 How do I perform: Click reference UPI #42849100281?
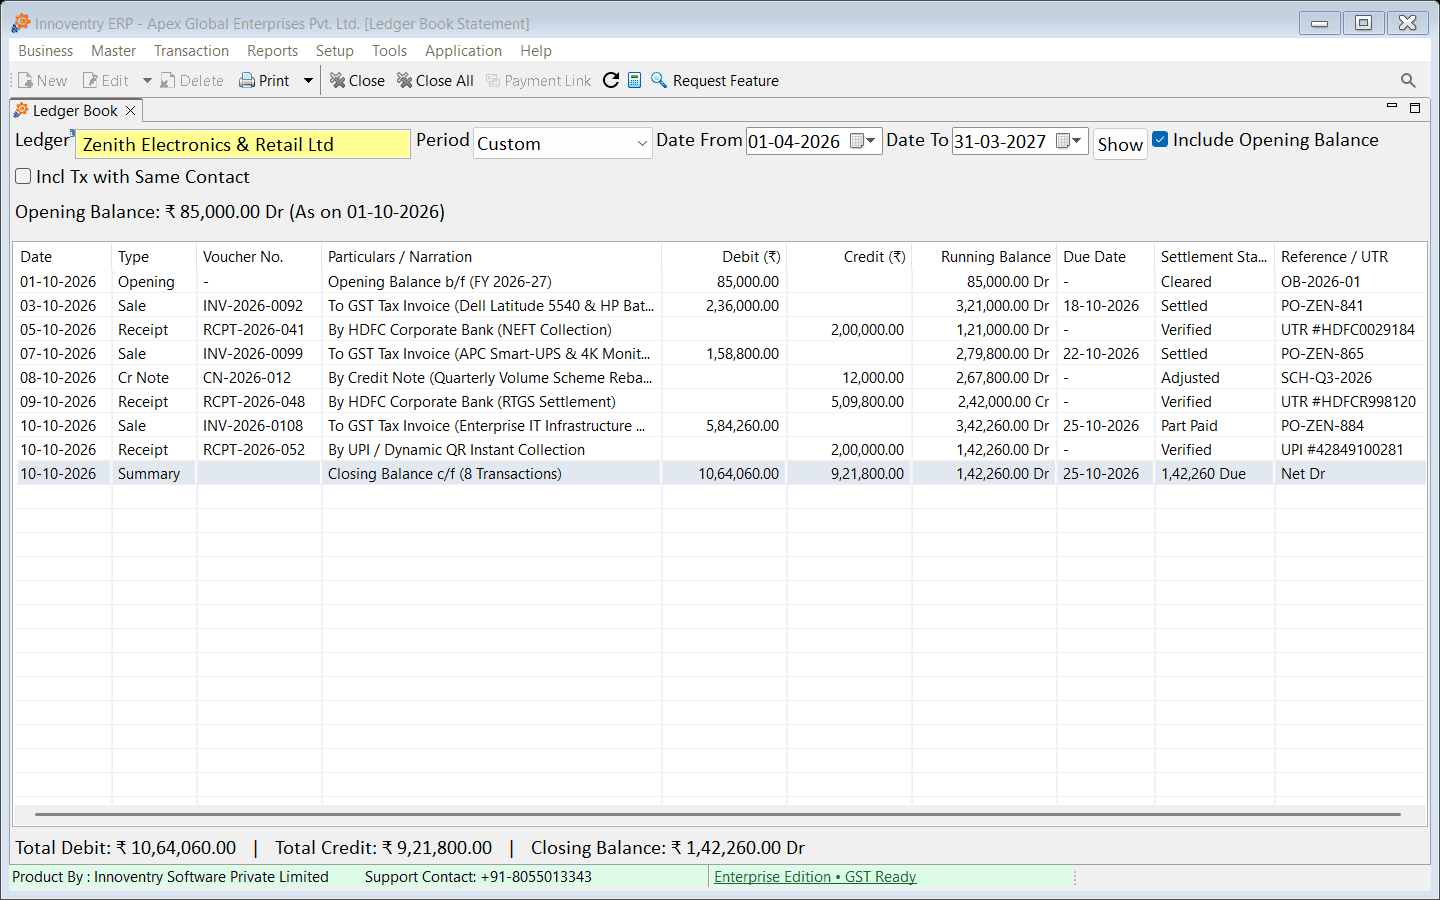click(1350, 450)
